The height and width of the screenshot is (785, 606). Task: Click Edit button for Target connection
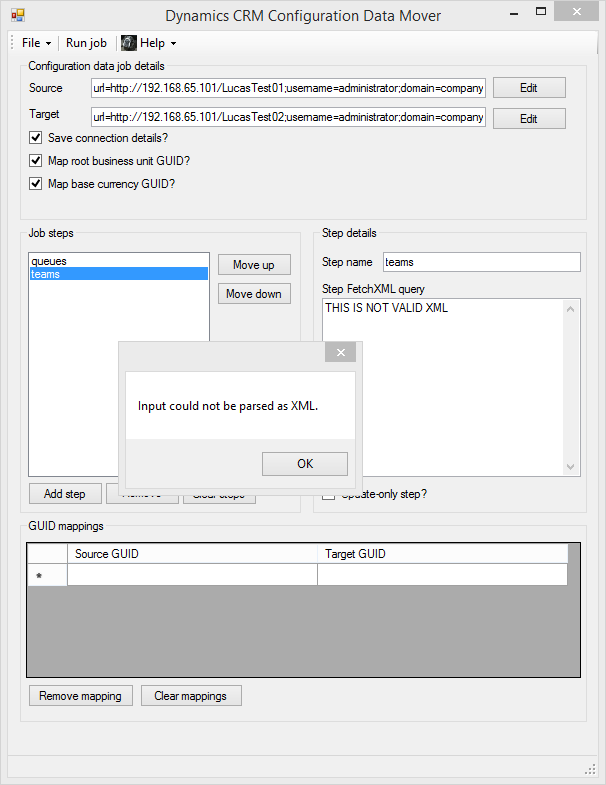529,119
